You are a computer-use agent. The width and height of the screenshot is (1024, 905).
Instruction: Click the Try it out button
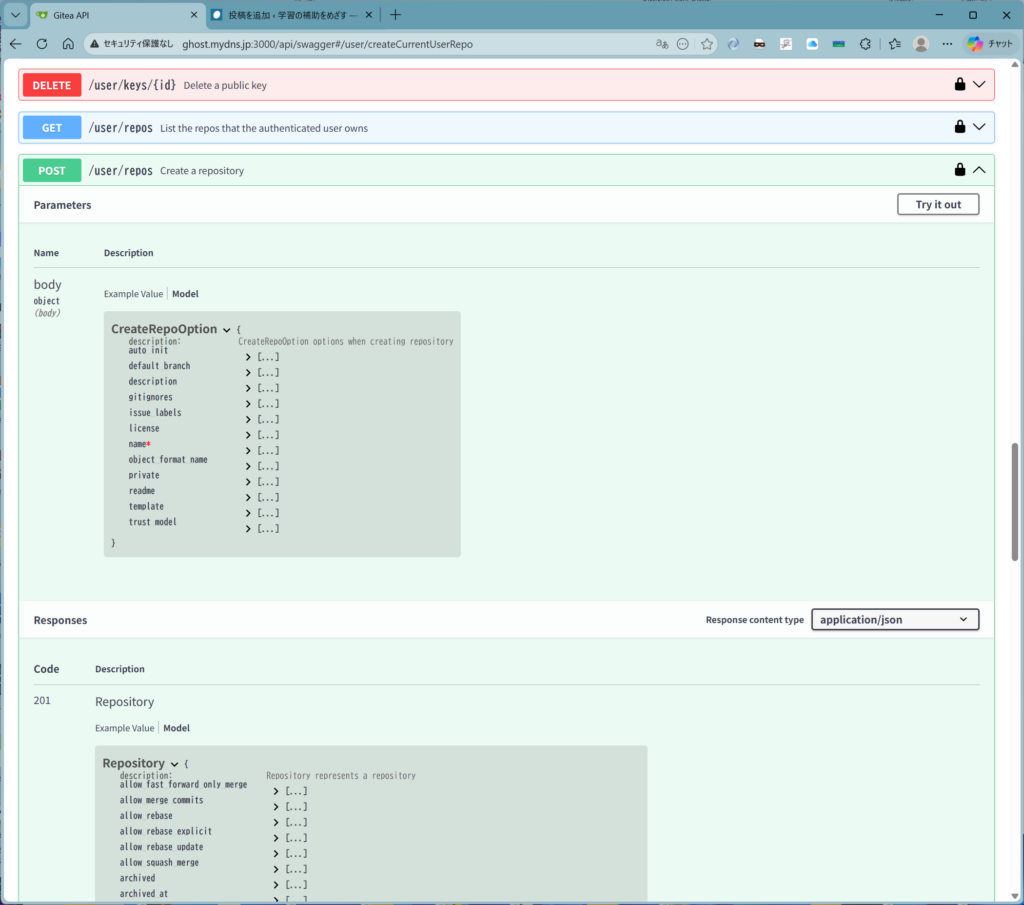pyautogui.click(x=937, y=205)
